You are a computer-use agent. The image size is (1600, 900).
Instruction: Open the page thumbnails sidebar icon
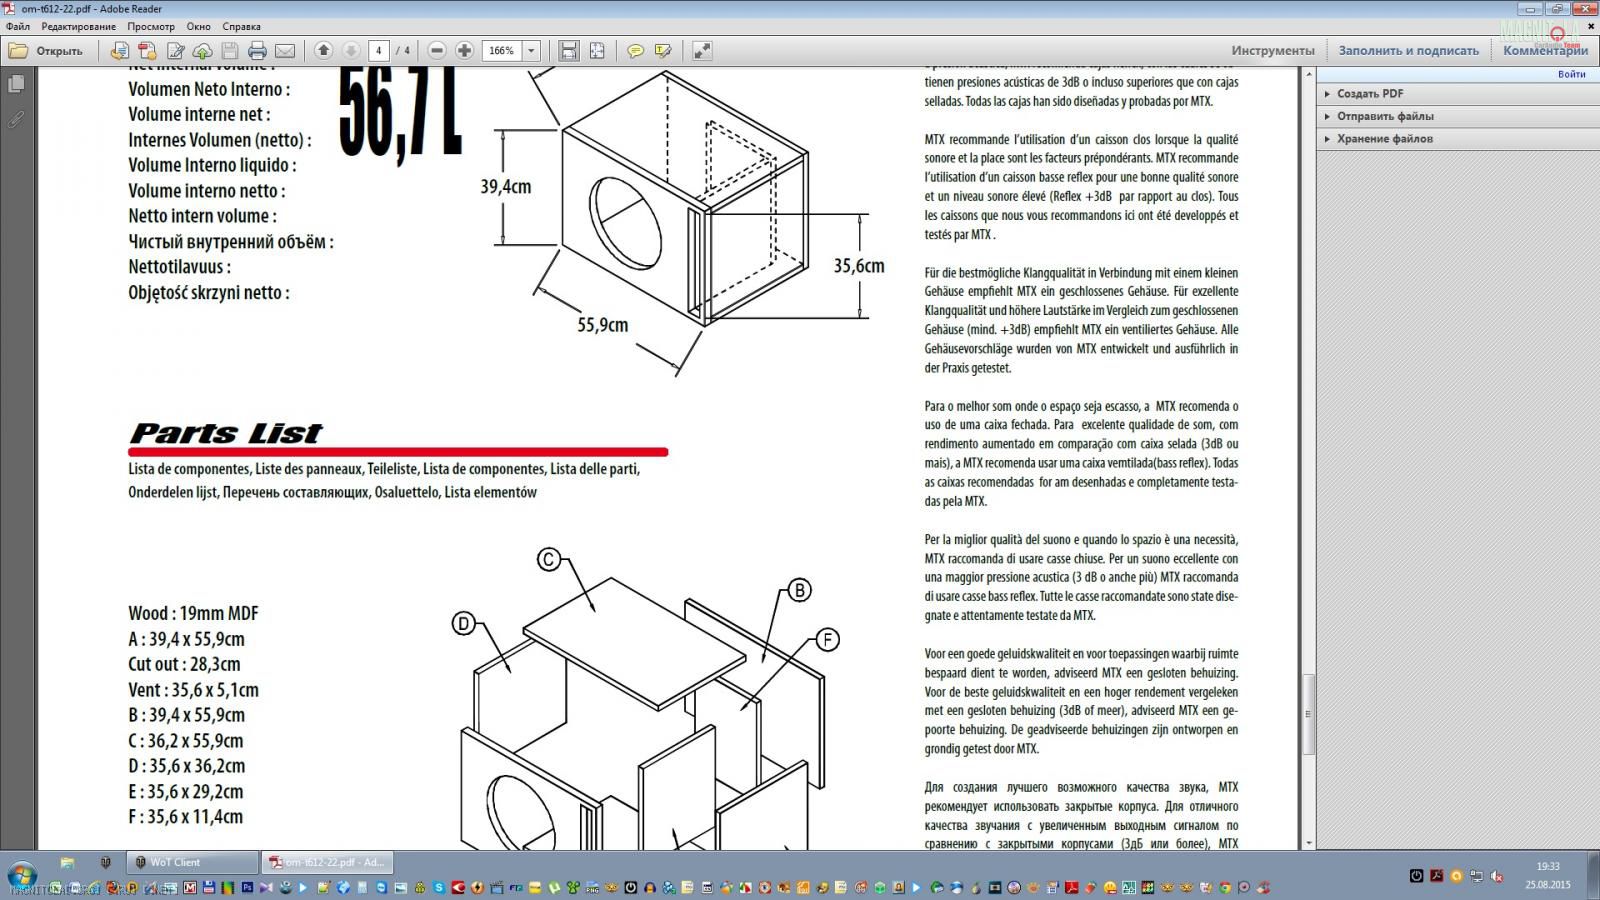(x=16, y=85)
